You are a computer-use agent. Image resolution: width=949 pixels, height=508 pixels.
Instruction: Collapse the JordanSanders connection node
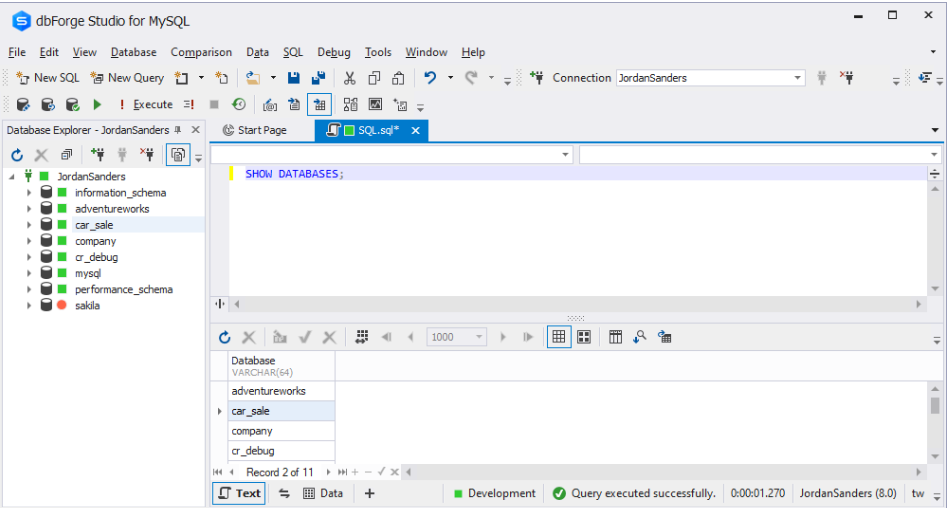pyautogui.click(x=12, y=177)
